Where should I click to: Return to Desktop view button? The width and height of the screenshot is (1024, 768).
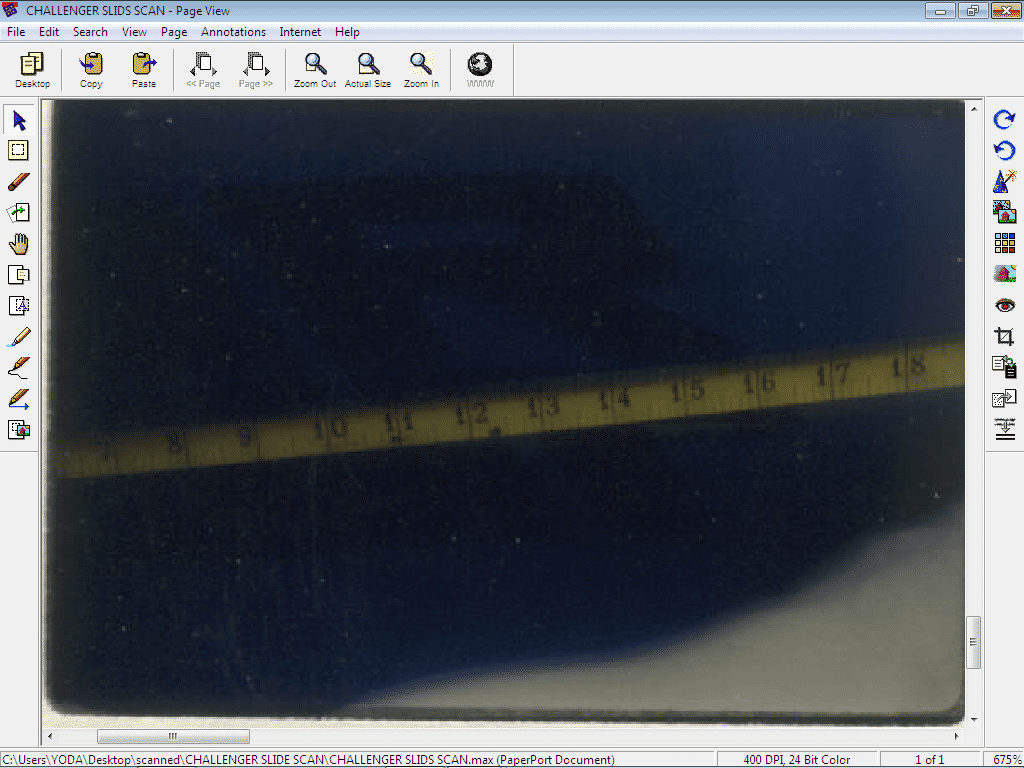coord(32,70)
